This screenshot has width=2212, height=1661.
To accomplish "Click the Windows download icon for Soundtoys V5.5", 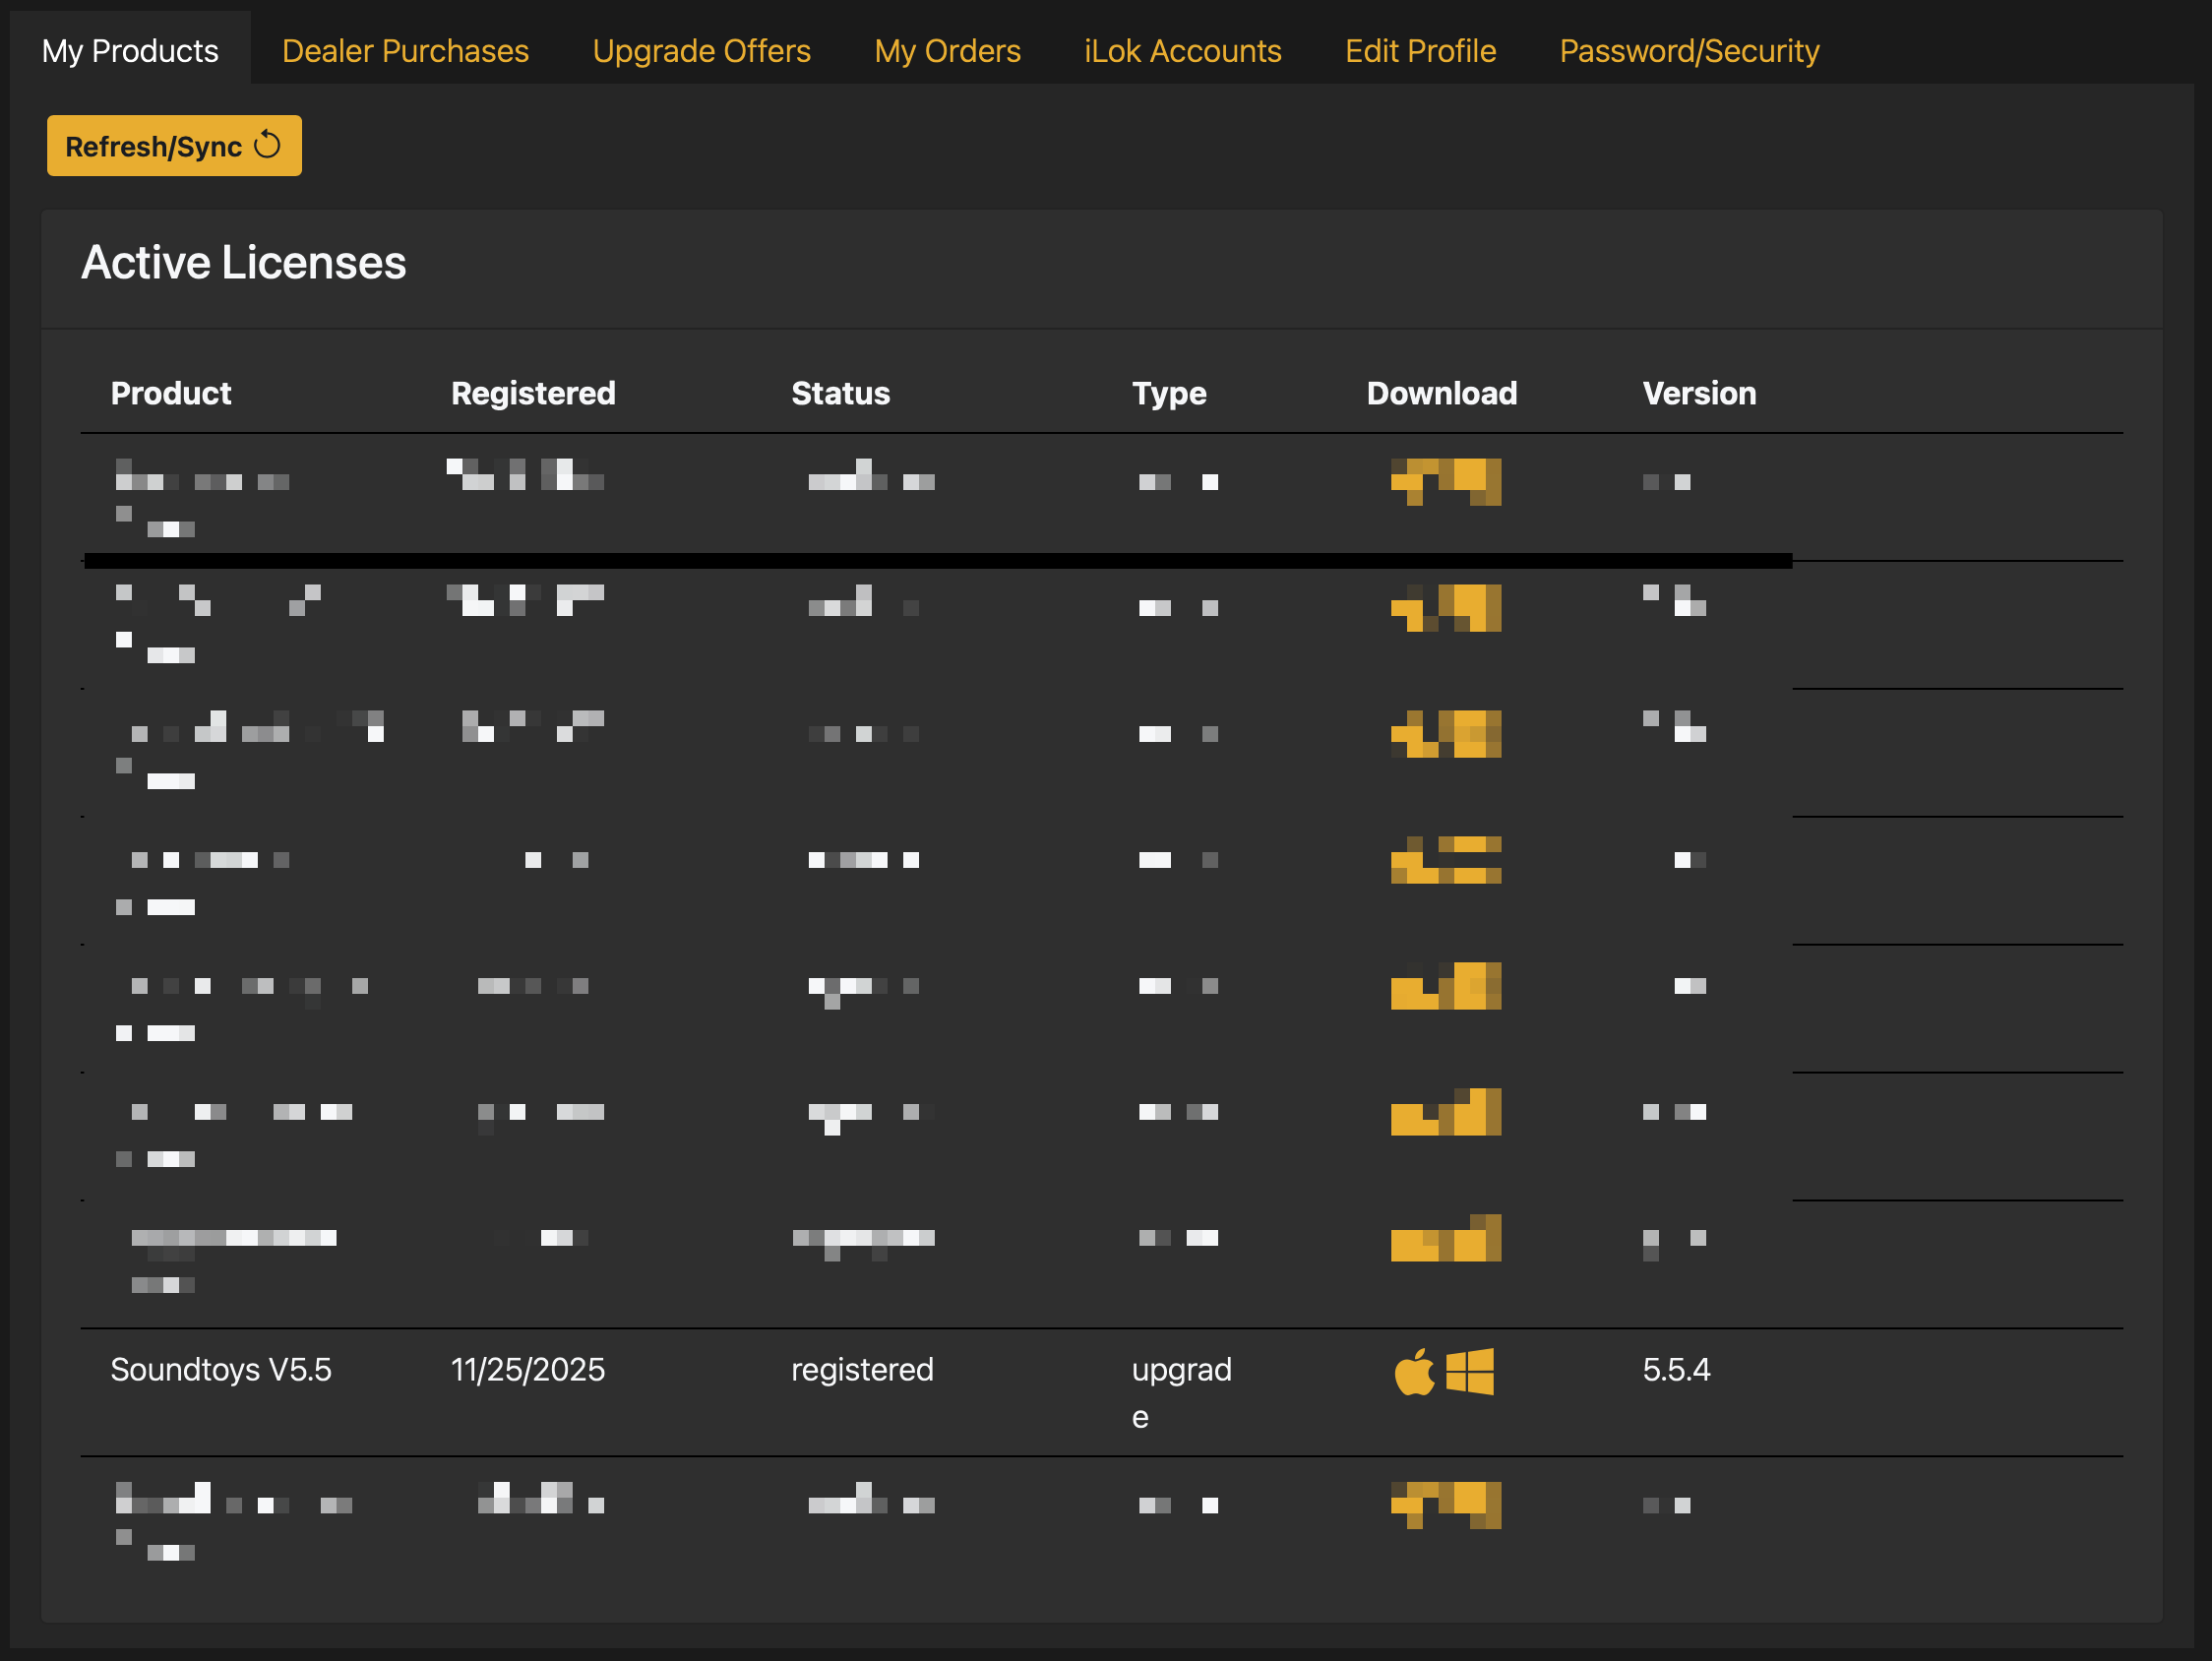I will [x=1471, y=1373].
